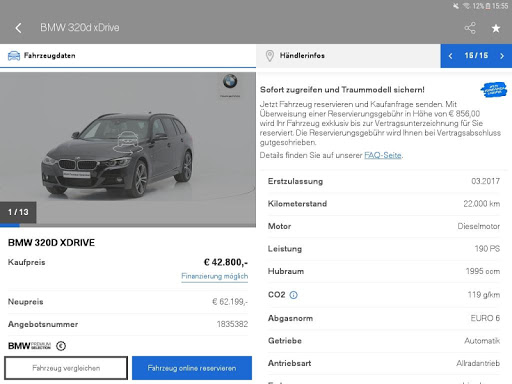The image size is (512, 384).
Task: Click the BMW 320D XDRIVE heading
Action: (51, 243)
